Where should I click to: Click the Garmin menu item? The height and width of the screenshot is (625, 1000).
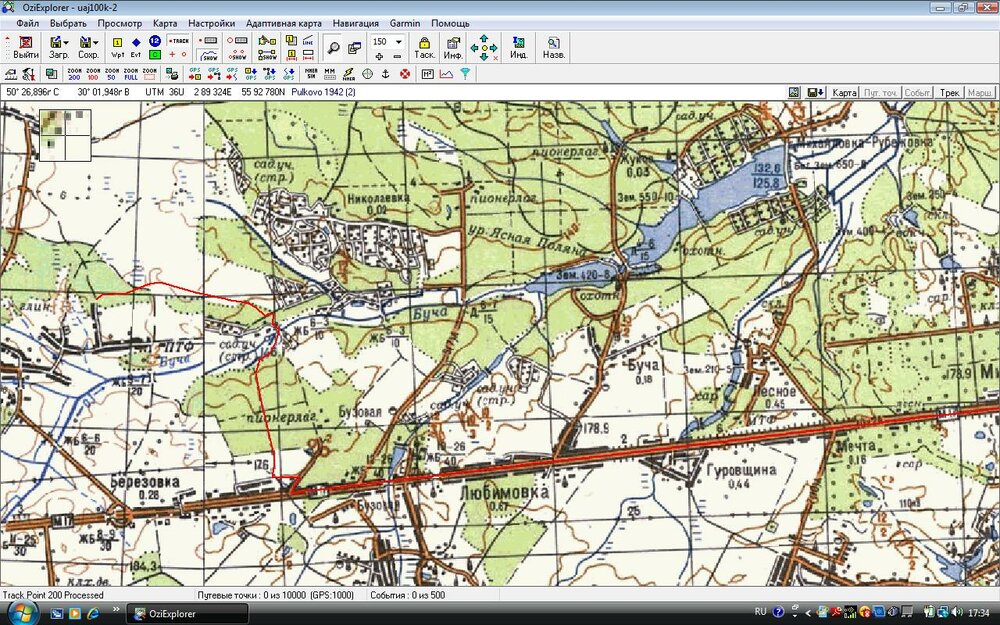click(x=405, y=23)
